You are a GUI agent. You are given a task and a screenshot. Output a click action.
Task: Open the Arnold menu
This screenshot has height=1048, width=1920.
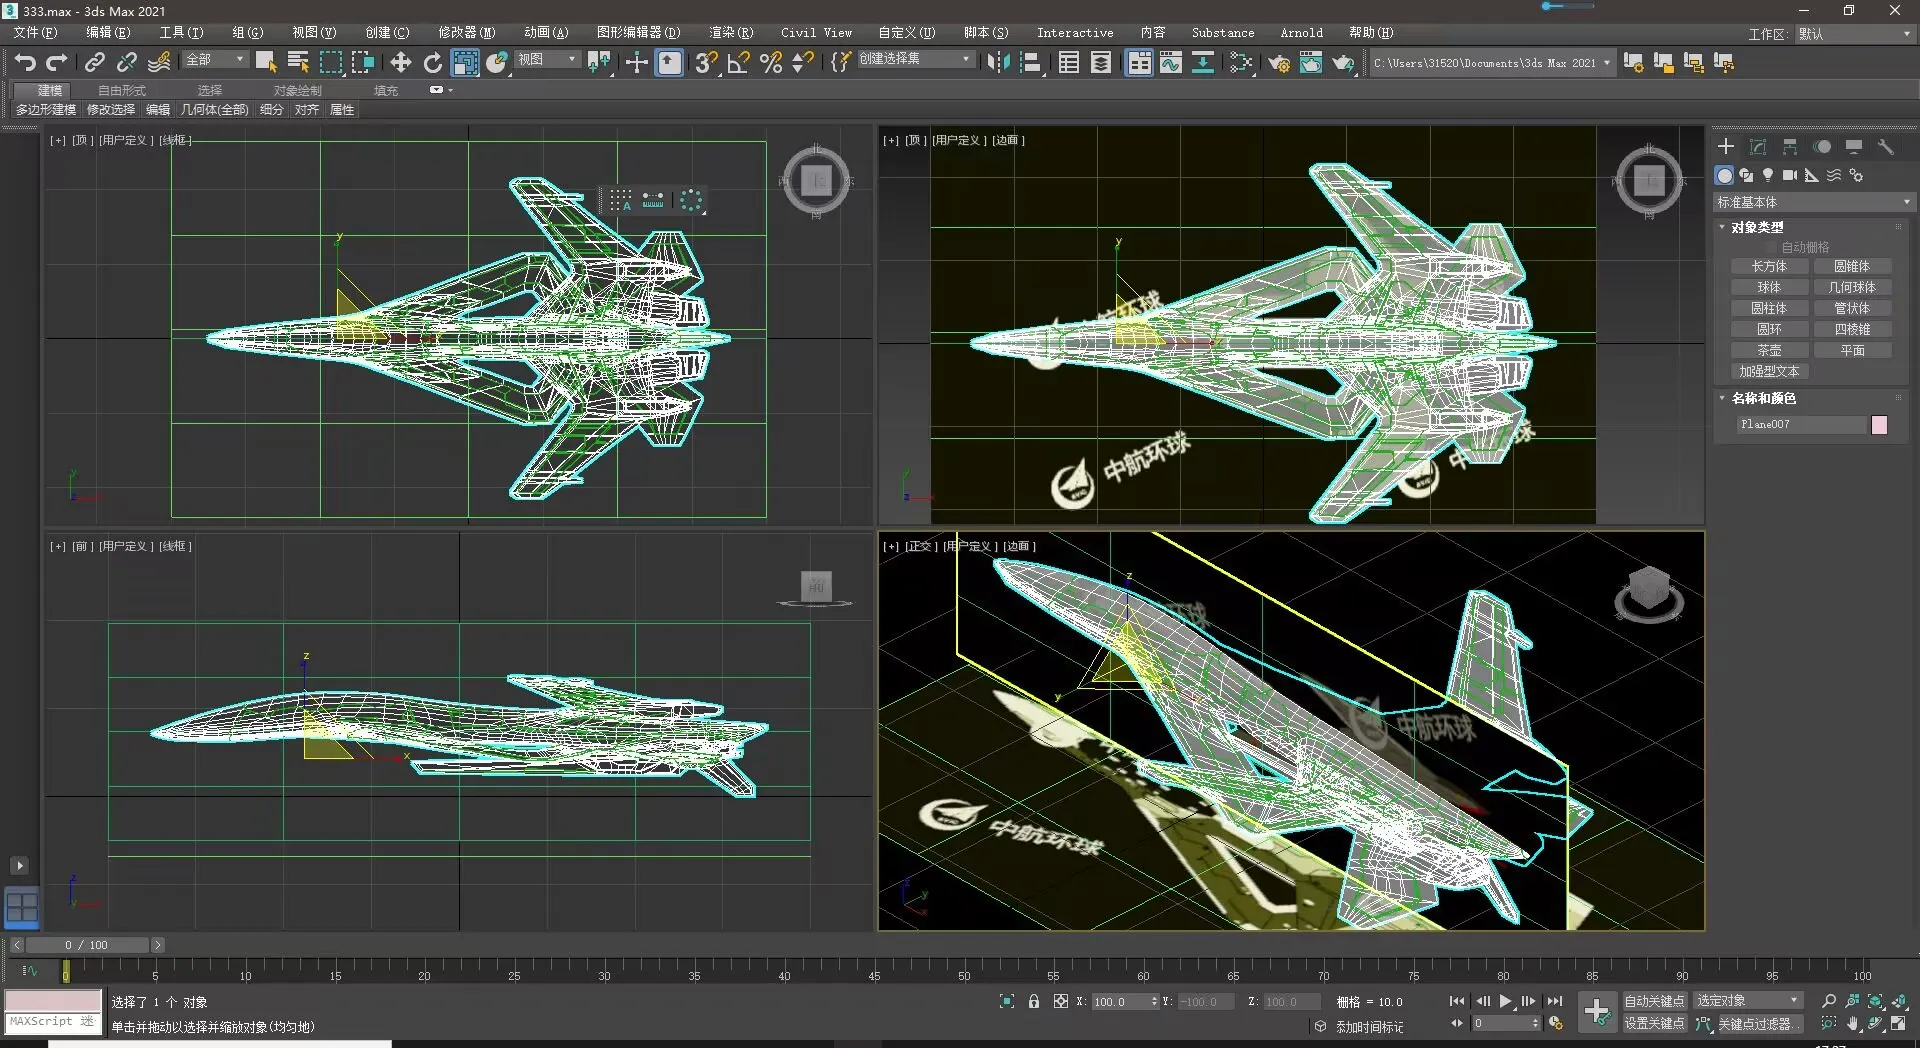(x=1301, y=33)
